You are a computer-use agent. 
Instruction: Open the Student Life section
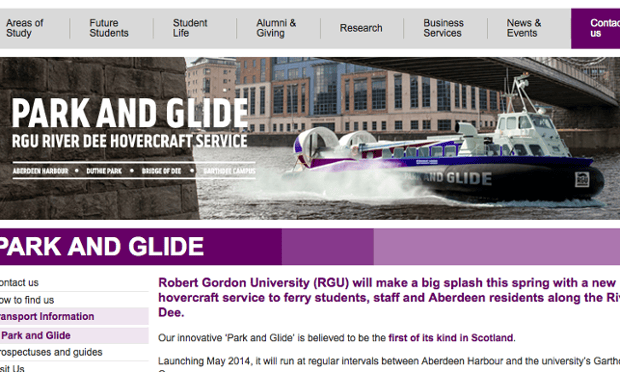(190, 28)
